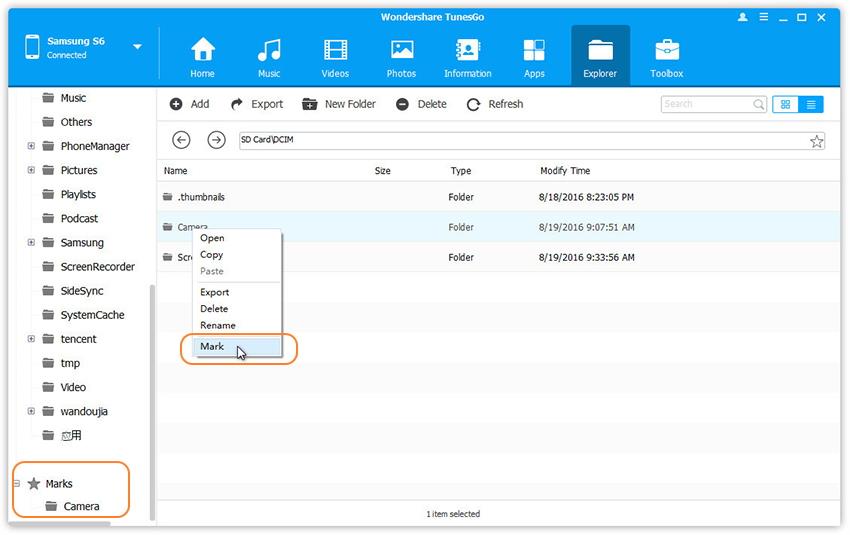Bookmark the path with the star icon
This screenshot has width=850, height=535.
point(816,141)
